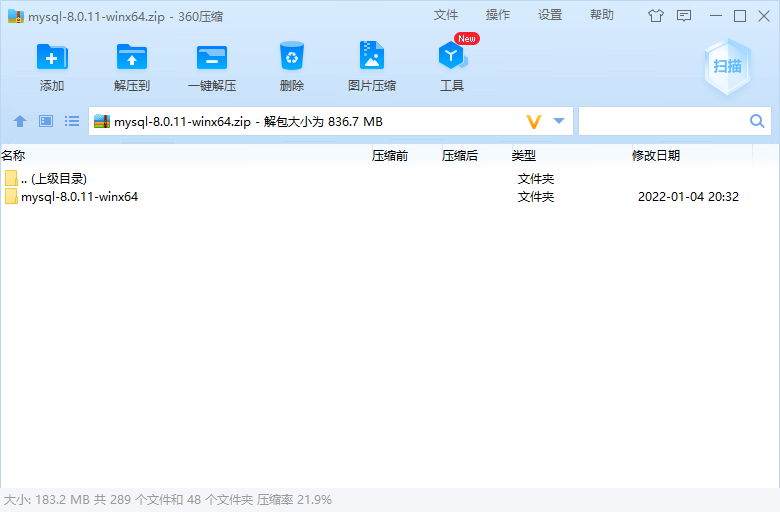Viewport: 780px width, 512px height.
Task: Click the search magnifier icon
Action: (x=757, y=121)
